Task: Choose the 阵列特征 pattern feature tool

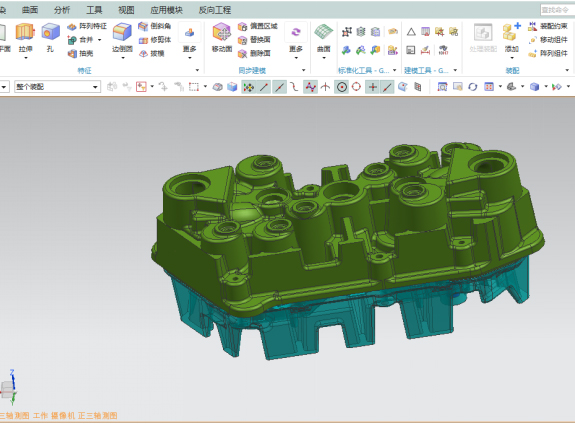Action: pos(87,26)
